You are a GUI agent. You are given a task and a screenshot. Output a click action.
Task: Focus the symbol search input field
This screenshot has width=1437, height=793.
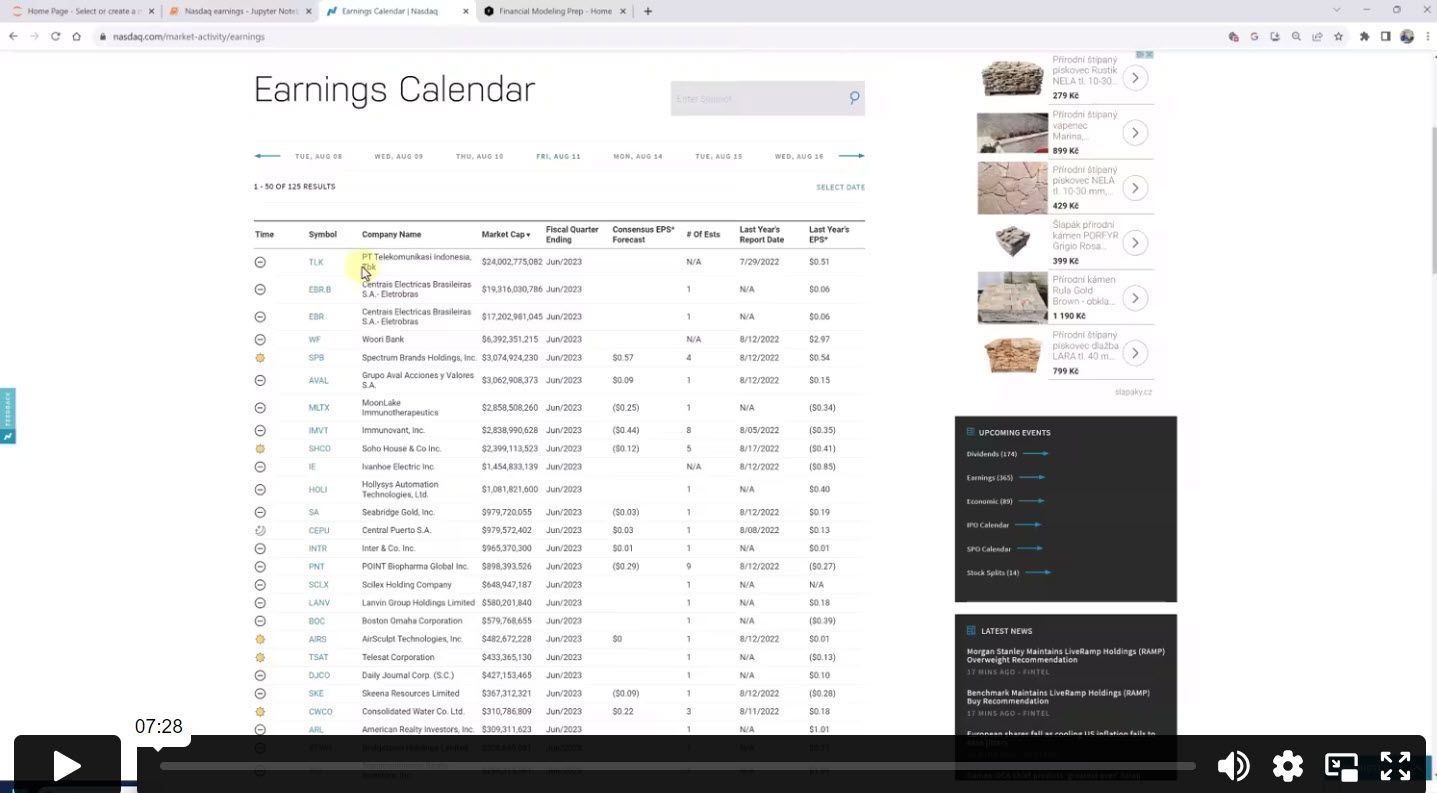click(x=759, y=98)
